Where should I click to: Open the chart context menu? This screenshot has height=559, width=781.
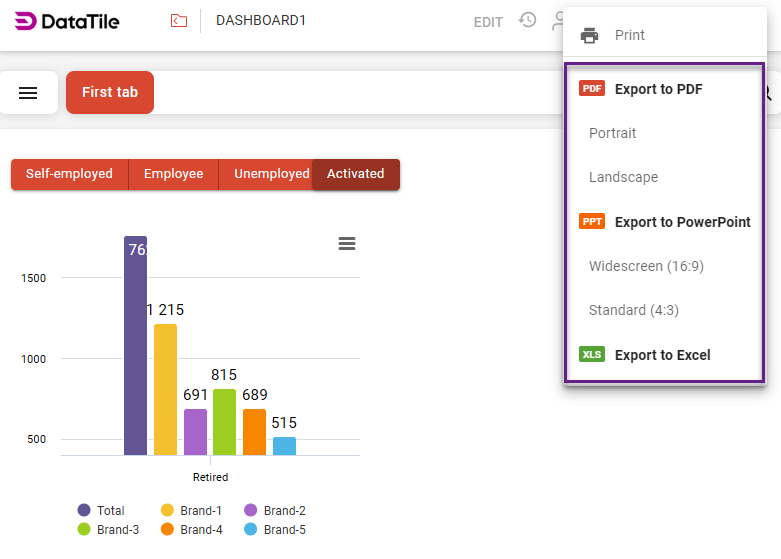[347, 244]
